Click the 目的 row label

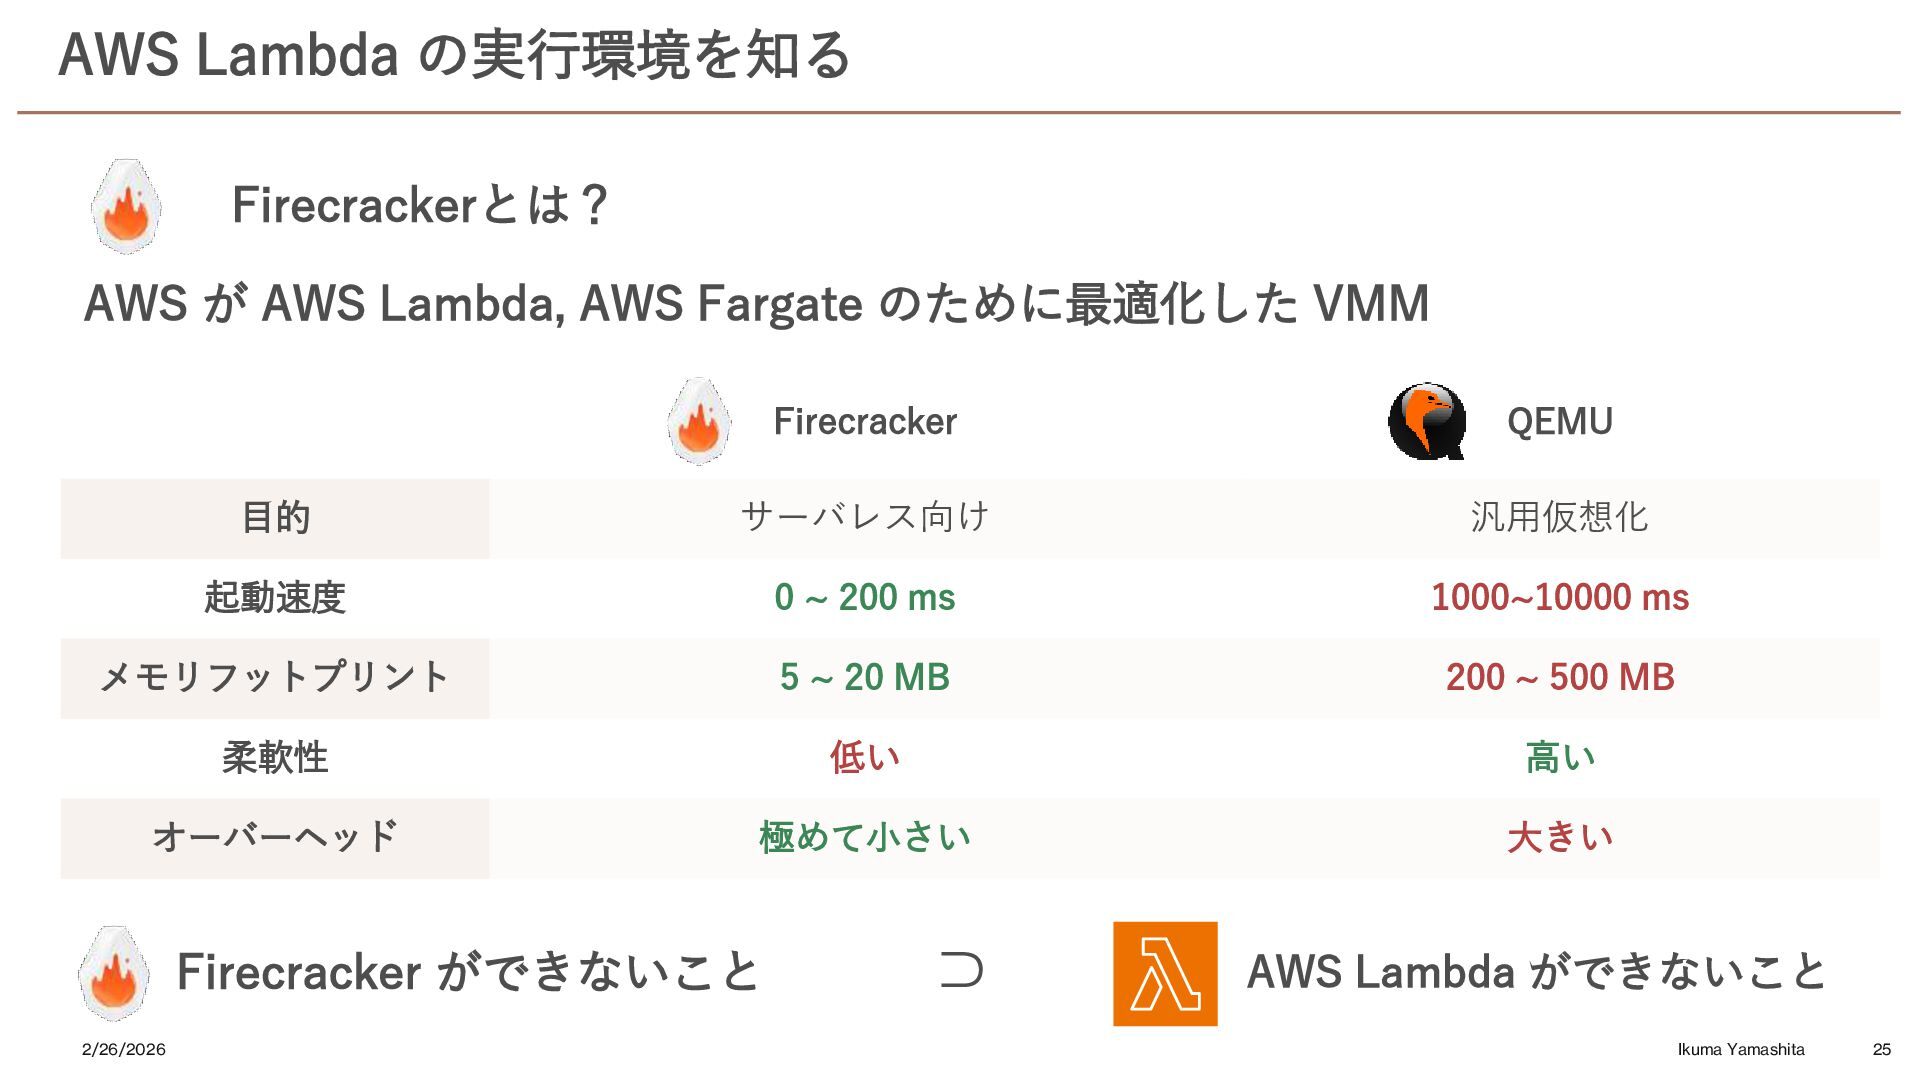(275, 518)
